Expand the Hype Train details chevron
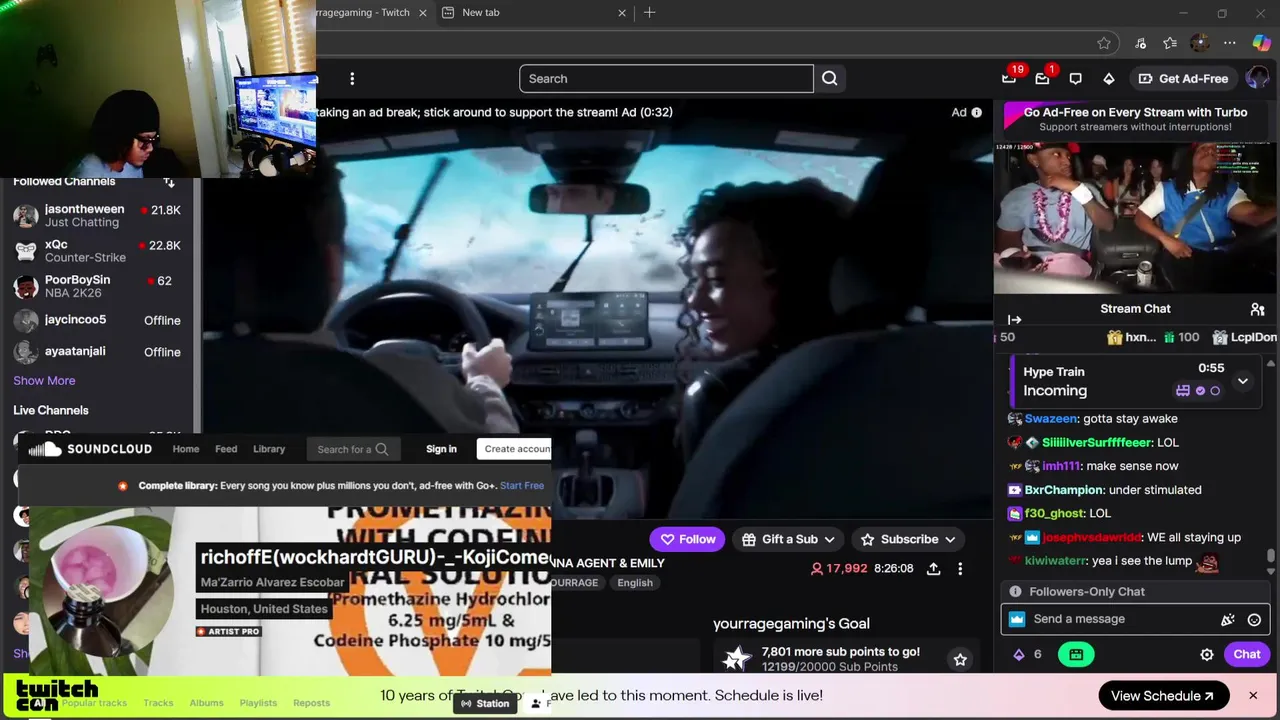Screen dimensions: 1280x720 (1242, 381)
